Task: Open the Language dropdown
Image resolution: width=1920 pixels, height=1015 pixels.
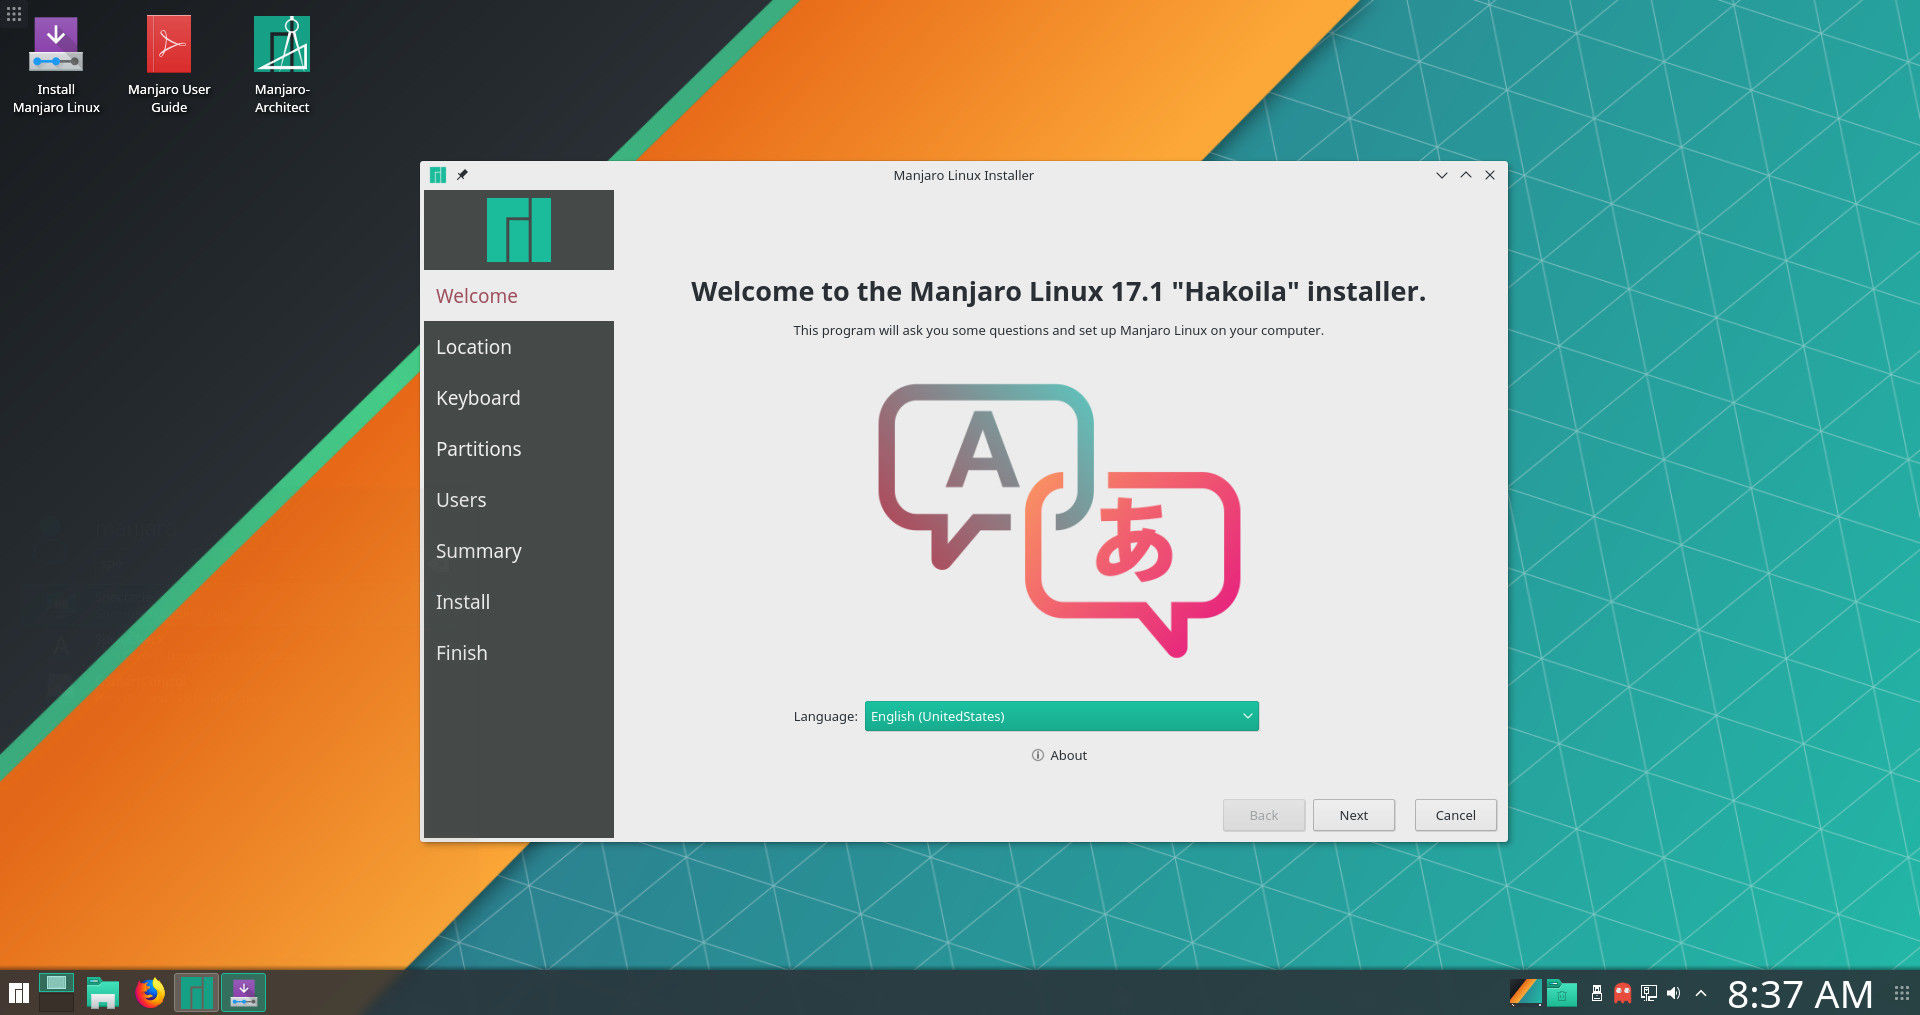Action: pos(1061,716)
